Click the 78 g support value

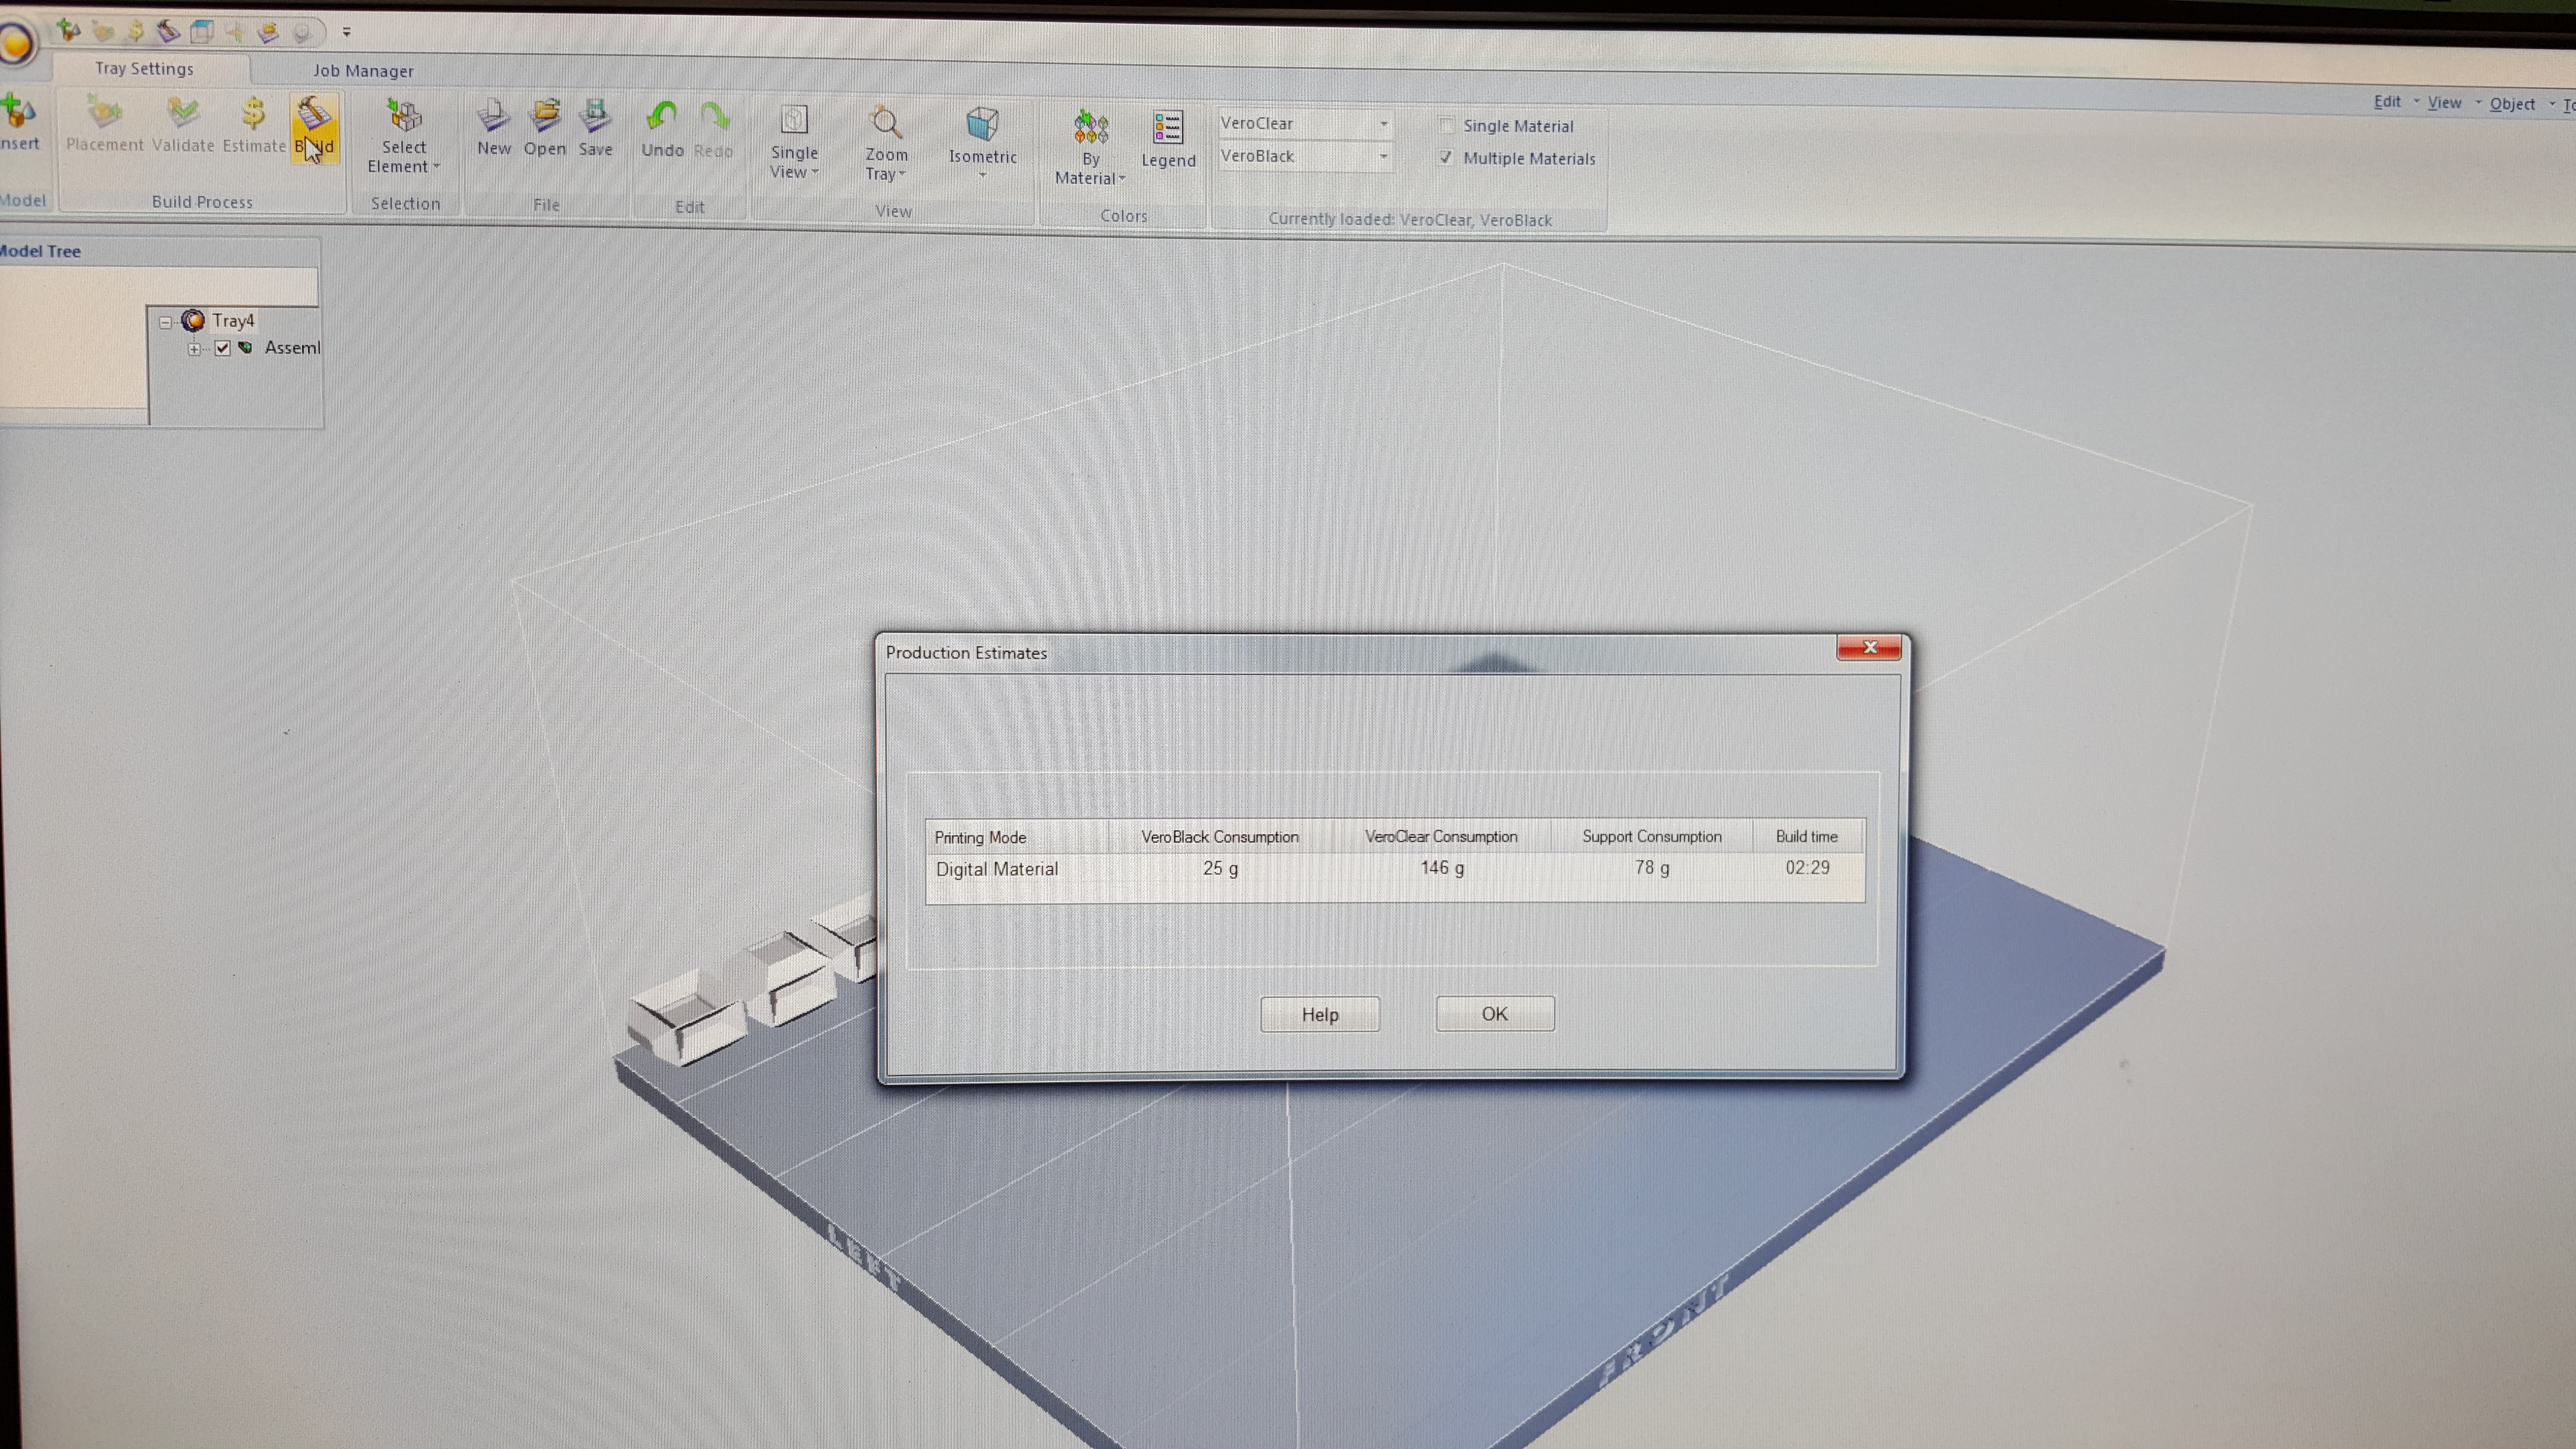(x=1652, y=867)
